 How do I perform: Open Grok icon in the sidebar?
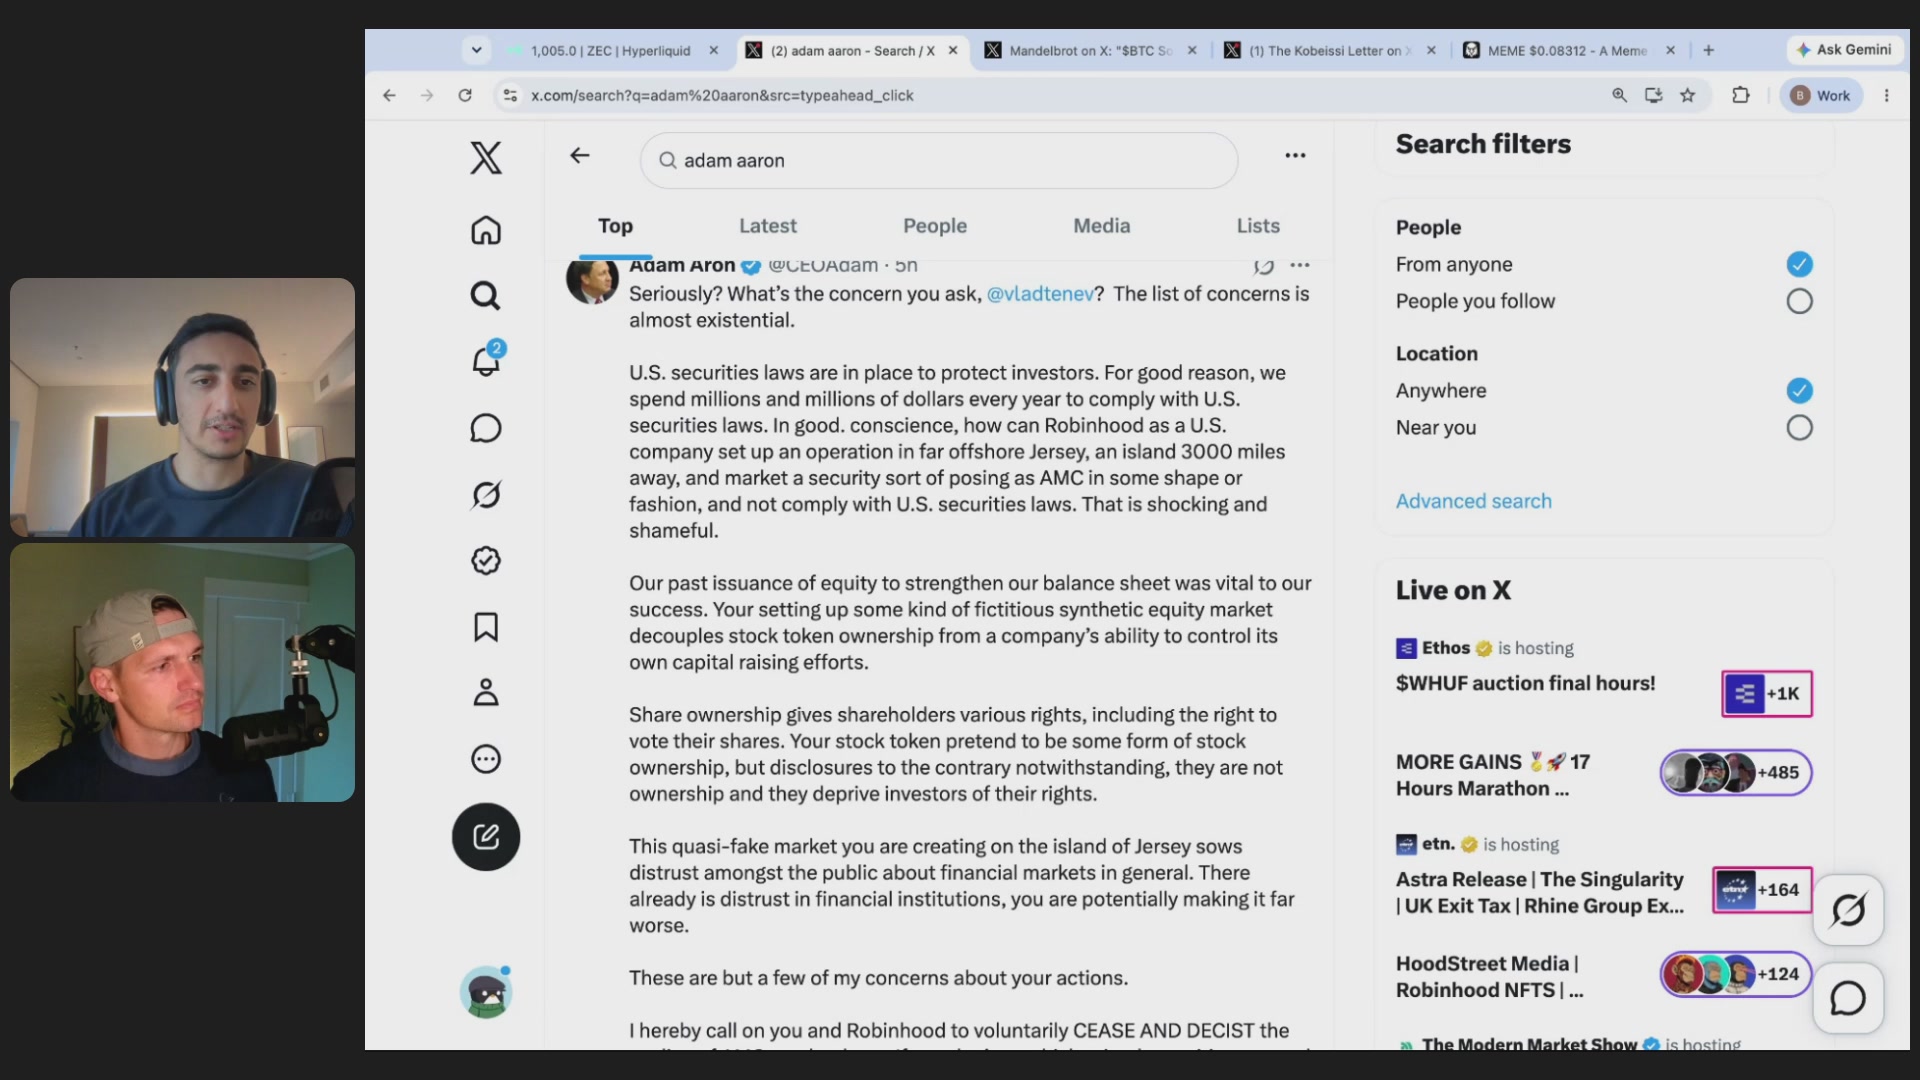(x=486, y=494)
